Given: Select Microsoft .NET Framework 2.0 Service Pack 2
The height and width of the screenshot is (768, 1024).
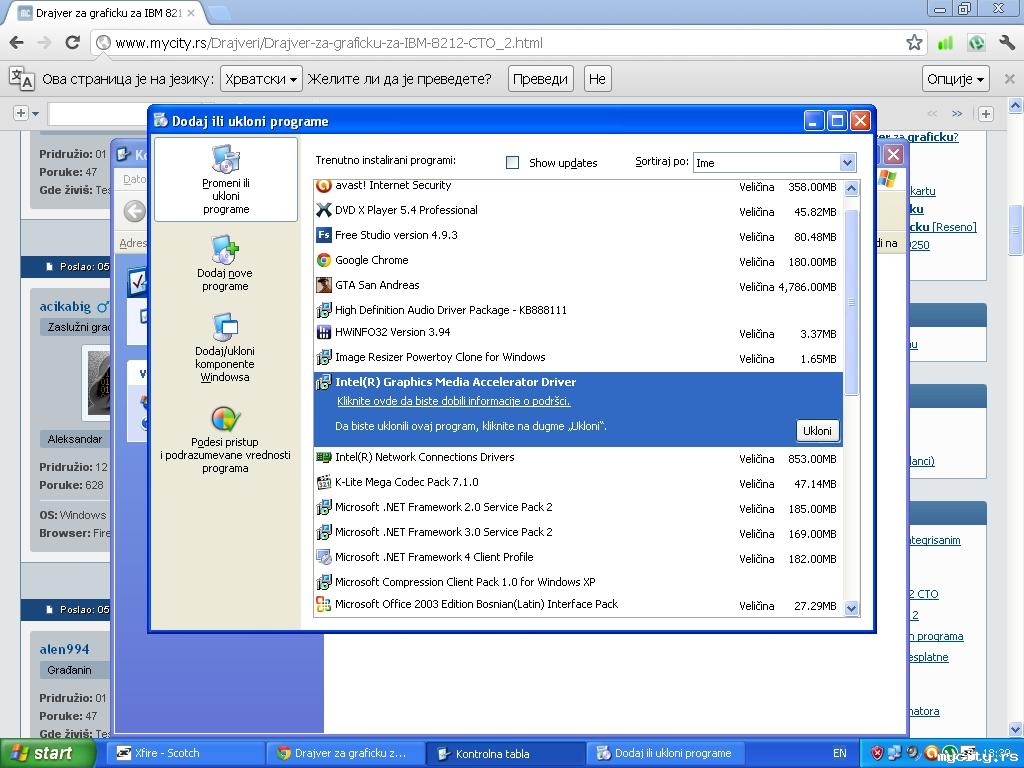Looking at the screenshot, I should tap(578, 507).
